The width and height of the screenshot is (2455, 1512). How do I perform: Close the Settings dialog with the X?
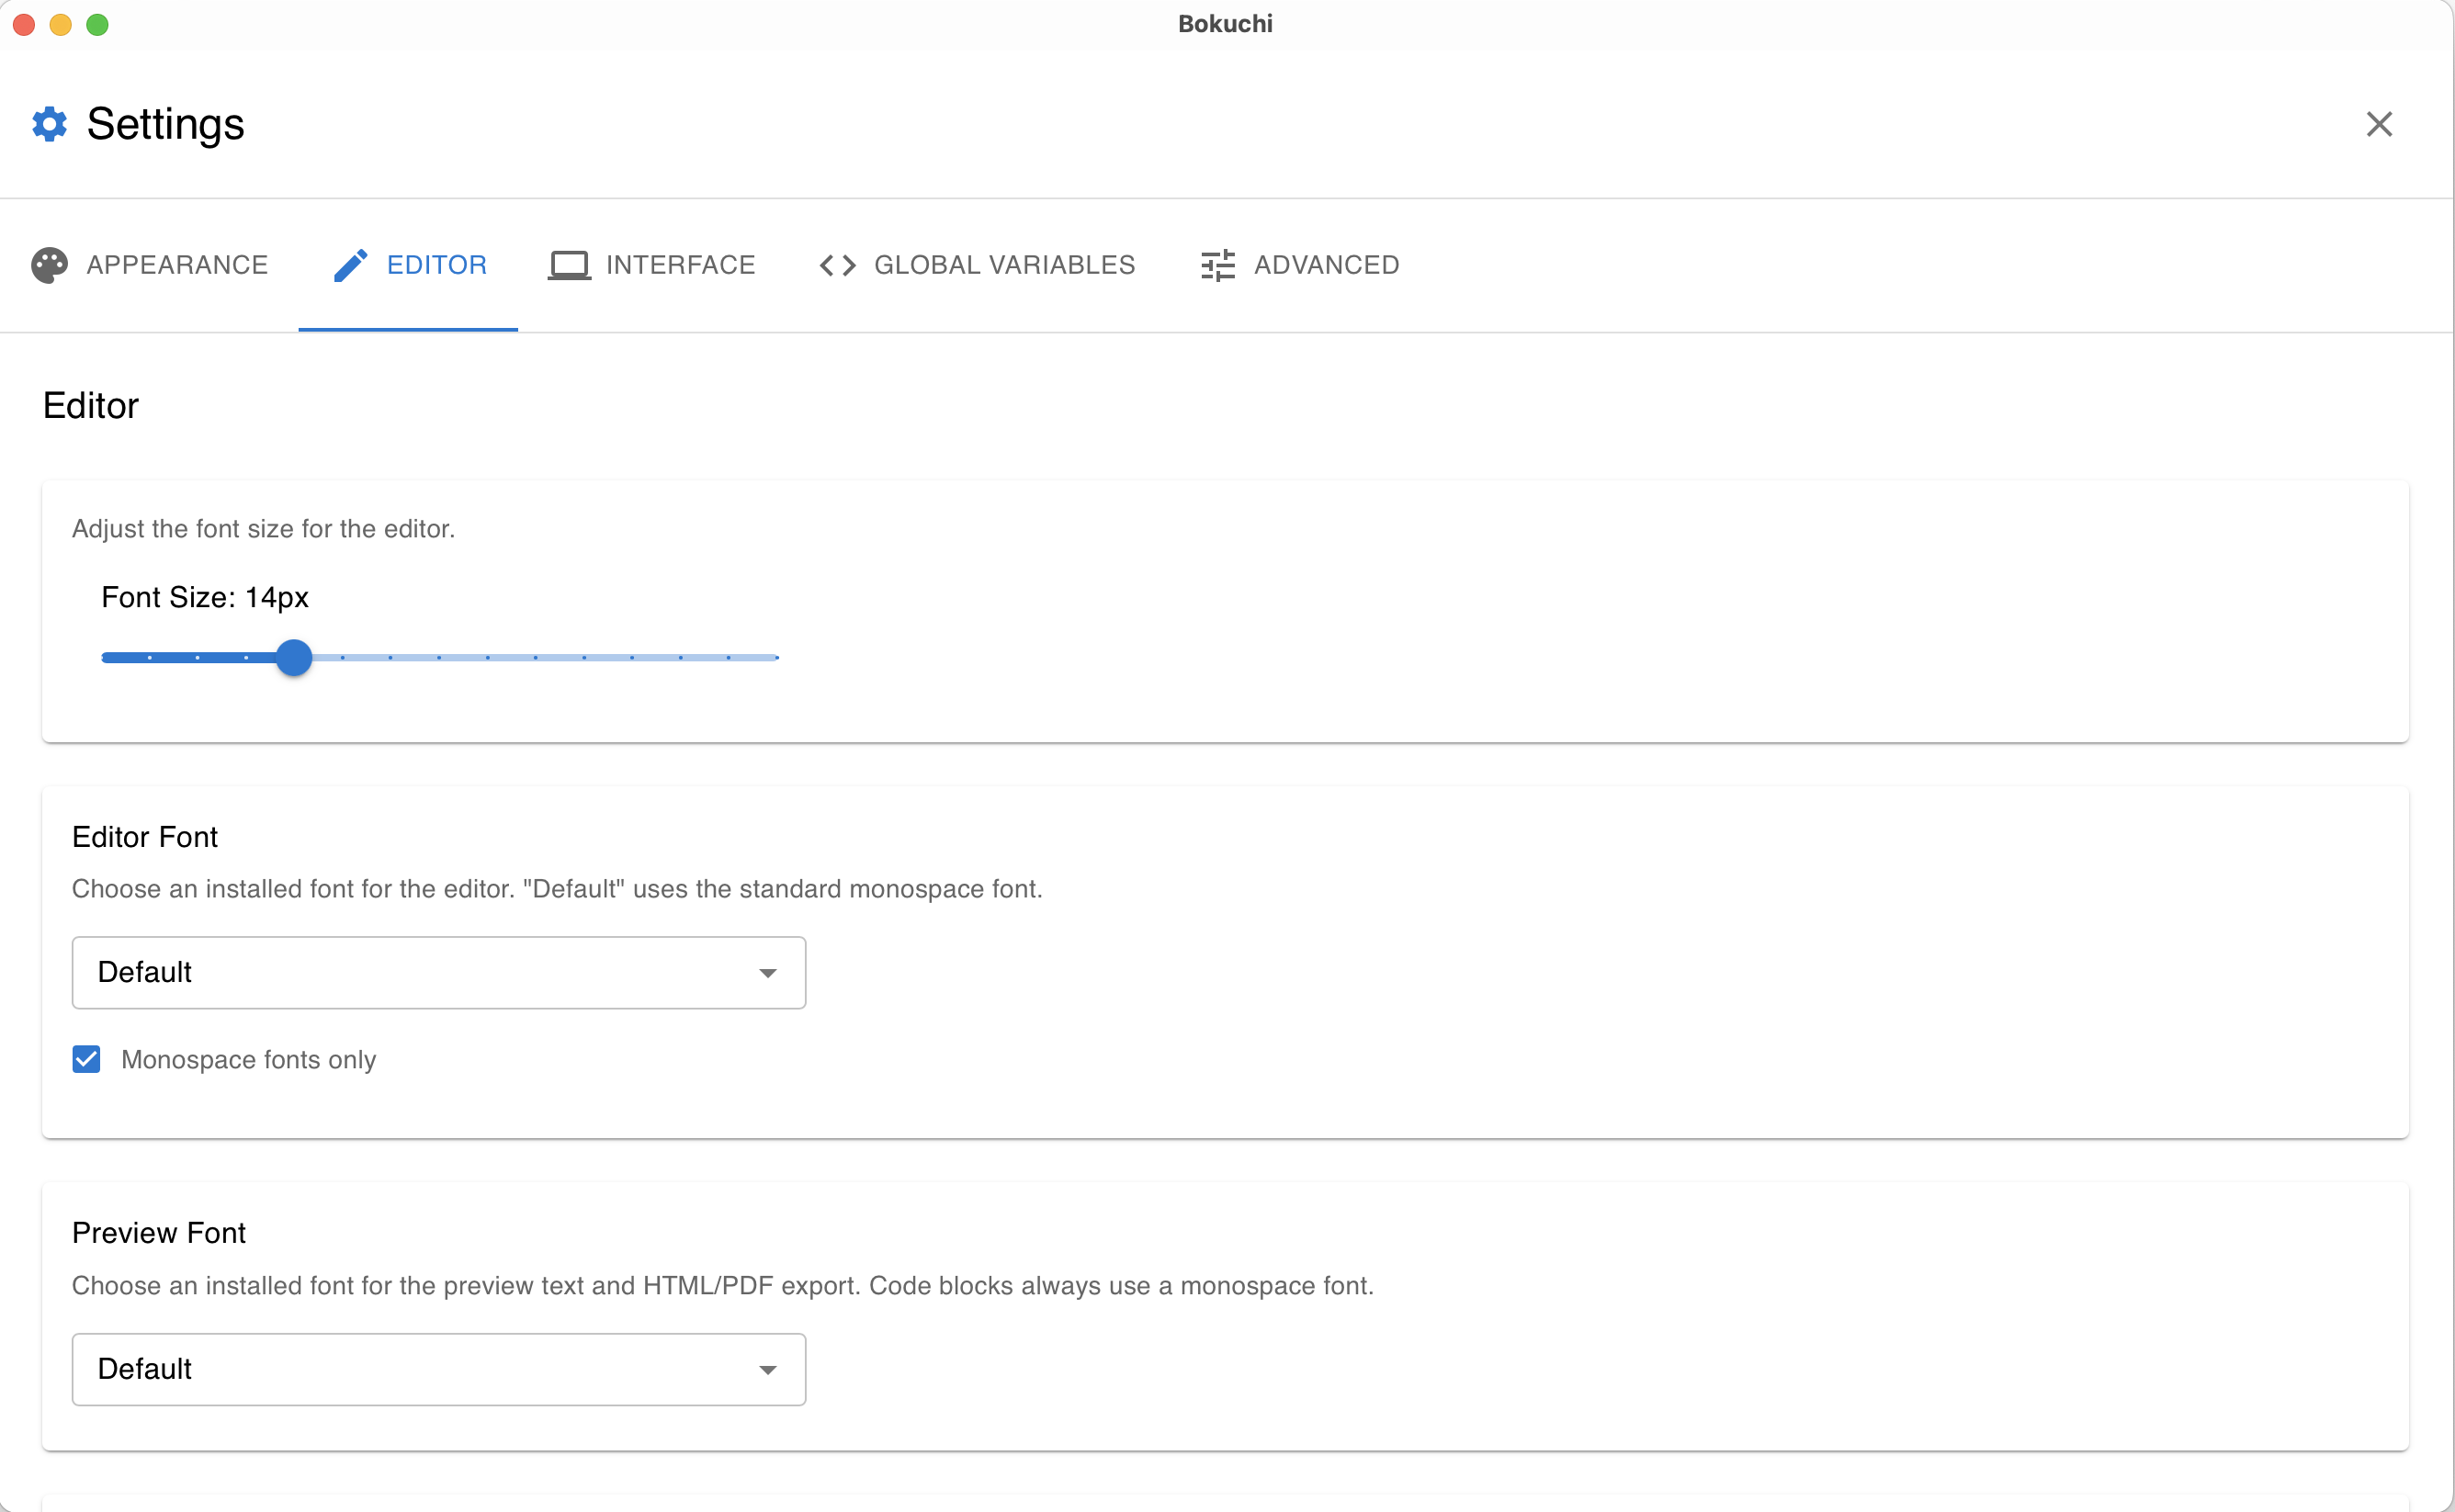[2379, 124]
